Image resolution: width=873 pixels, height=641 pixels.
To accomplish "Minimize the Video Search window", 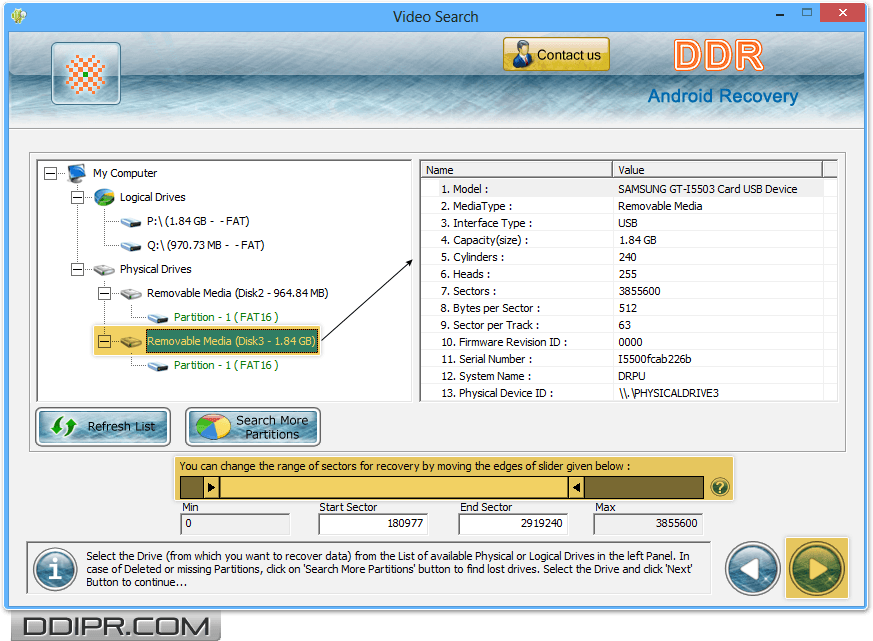I will click(x=779, y=14).
